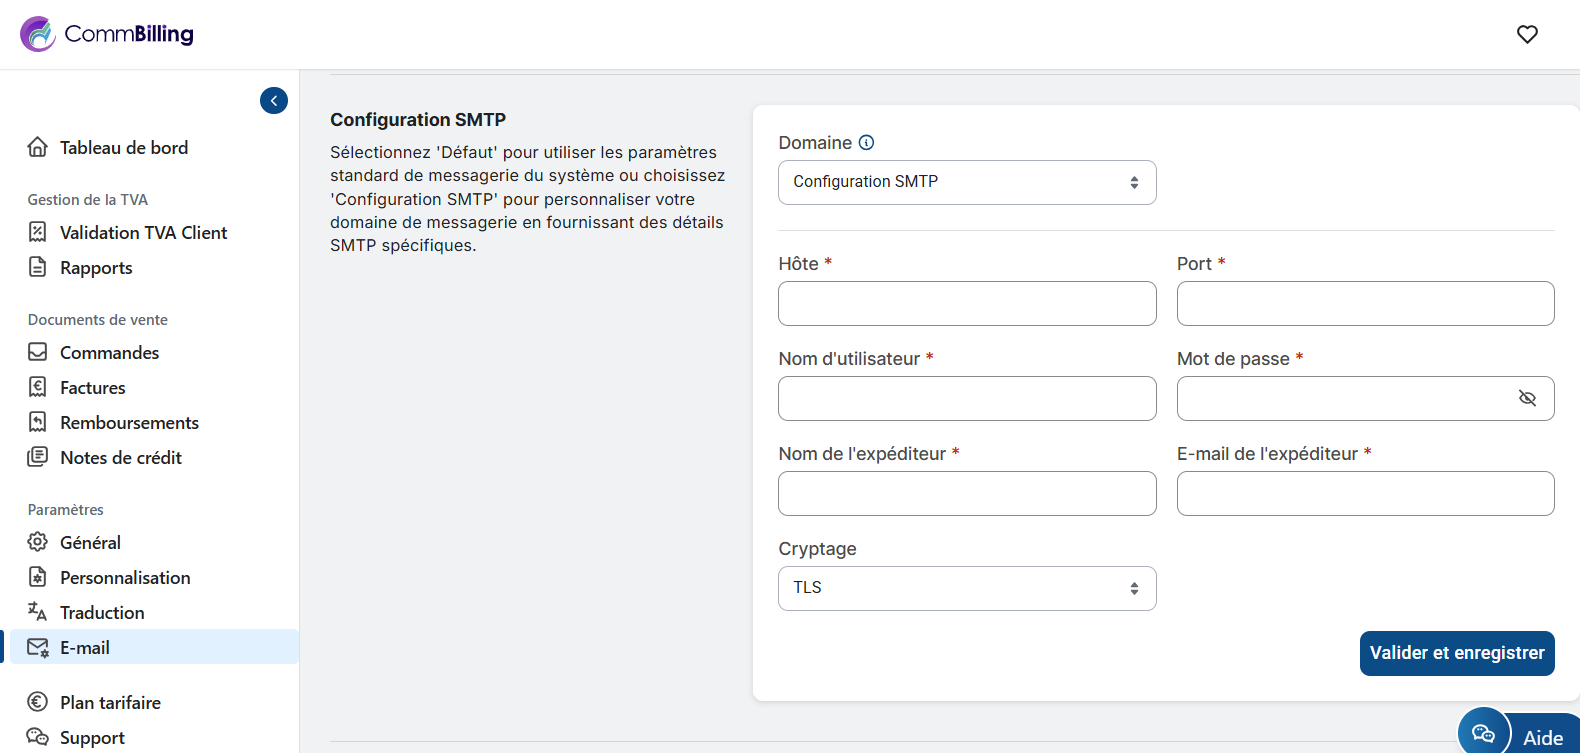
Task: Click the Factures euro document icon
Action: click(38, 387)
